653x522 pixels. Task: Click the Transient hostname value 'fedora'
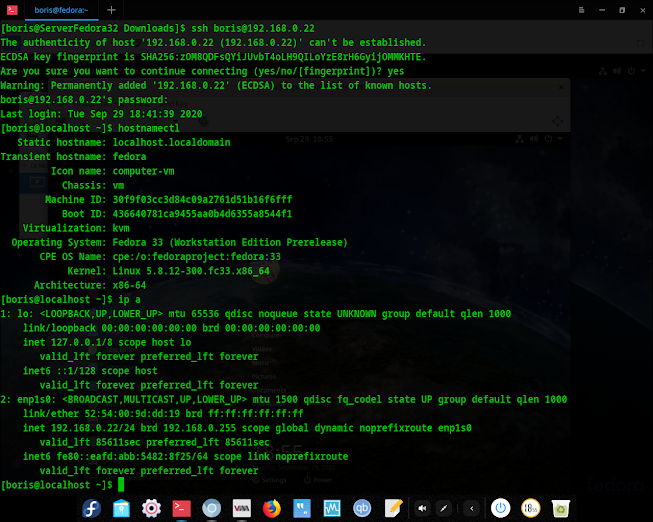click(x=129, y=157)
